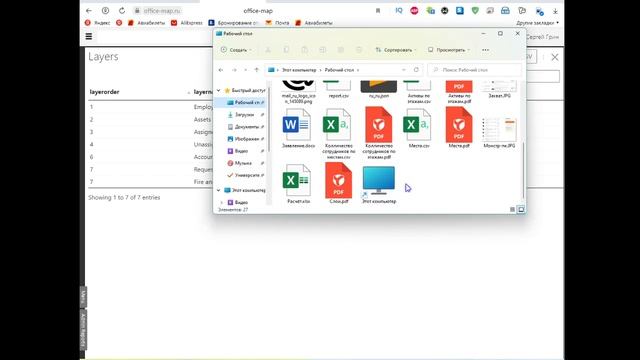Open the Просмотреть (View) dropdown
Image resolution: width=640 pixels, height=360 pixels.
(449, 50)
